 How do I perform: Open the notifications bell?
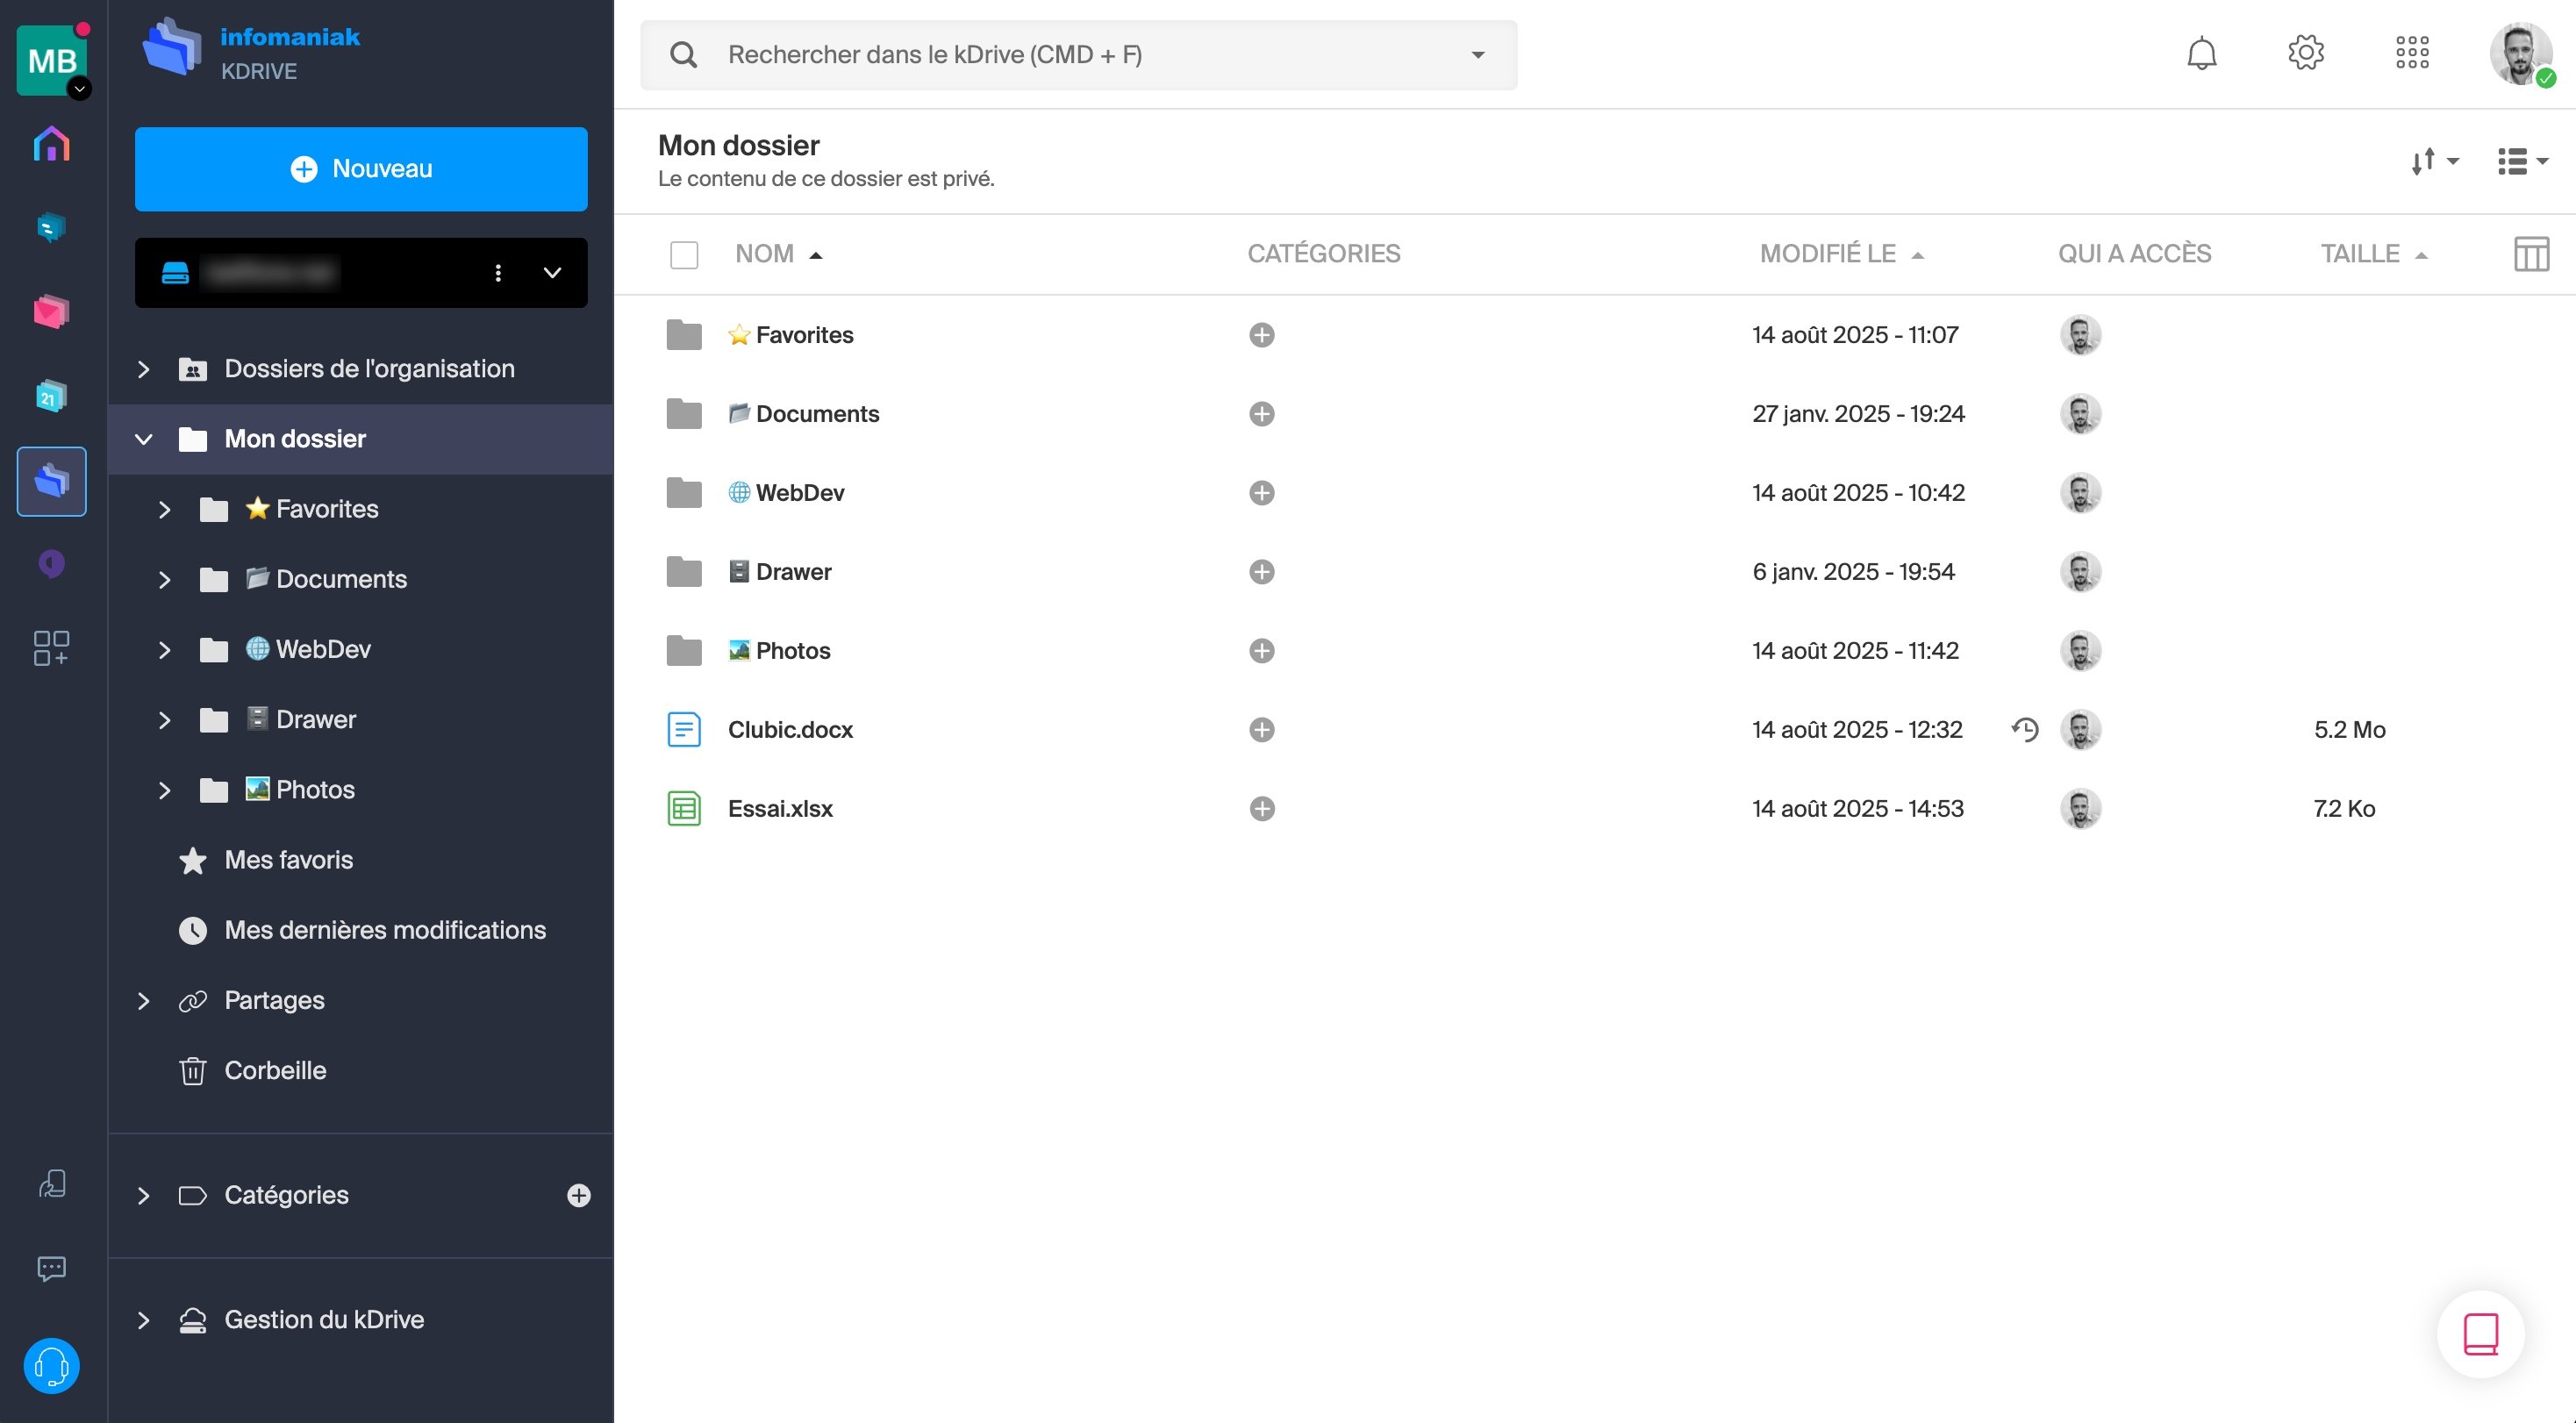point(2201,54)
